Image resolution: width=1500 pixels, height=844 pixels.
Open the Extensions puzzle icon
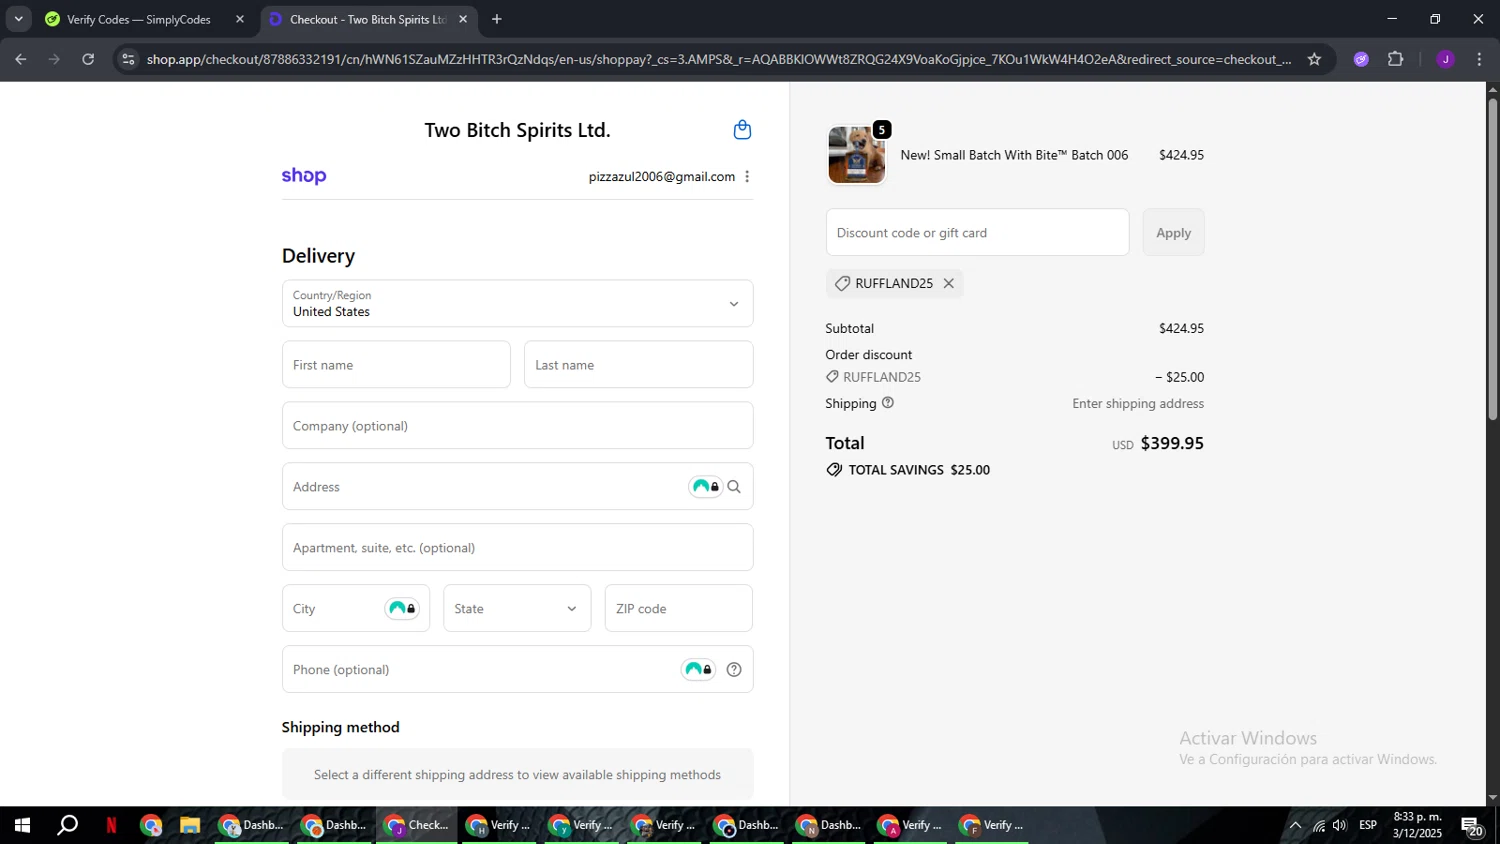1395,59
